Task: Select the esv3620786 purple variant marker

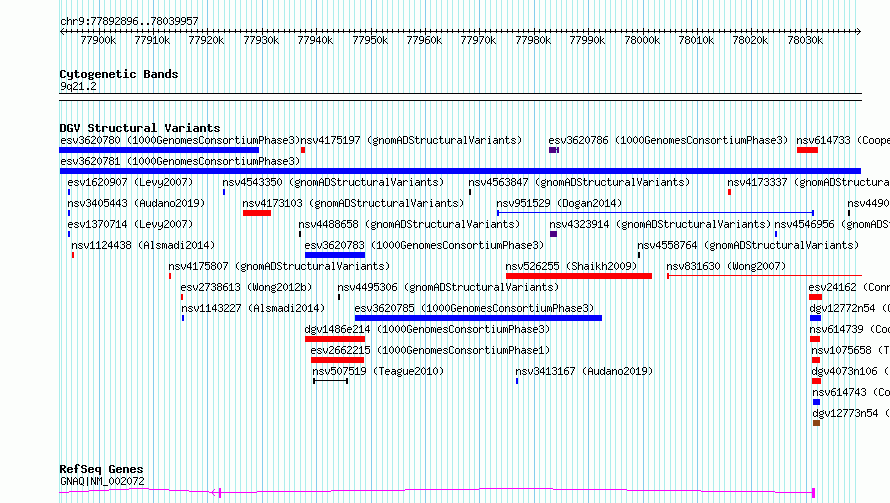Action: [x=554, y=150]
